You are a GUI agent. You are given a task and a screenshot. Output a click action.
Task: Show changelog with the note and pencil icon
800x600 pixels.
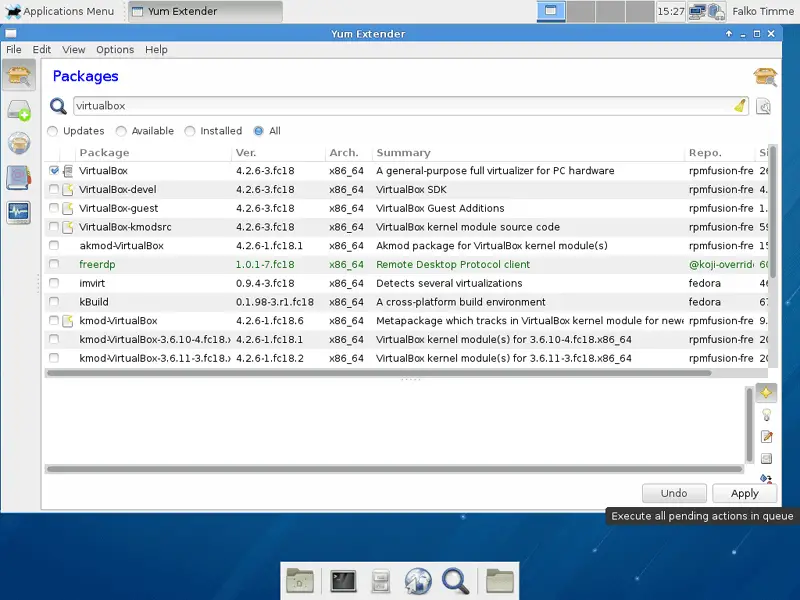[x=766, y=437]
